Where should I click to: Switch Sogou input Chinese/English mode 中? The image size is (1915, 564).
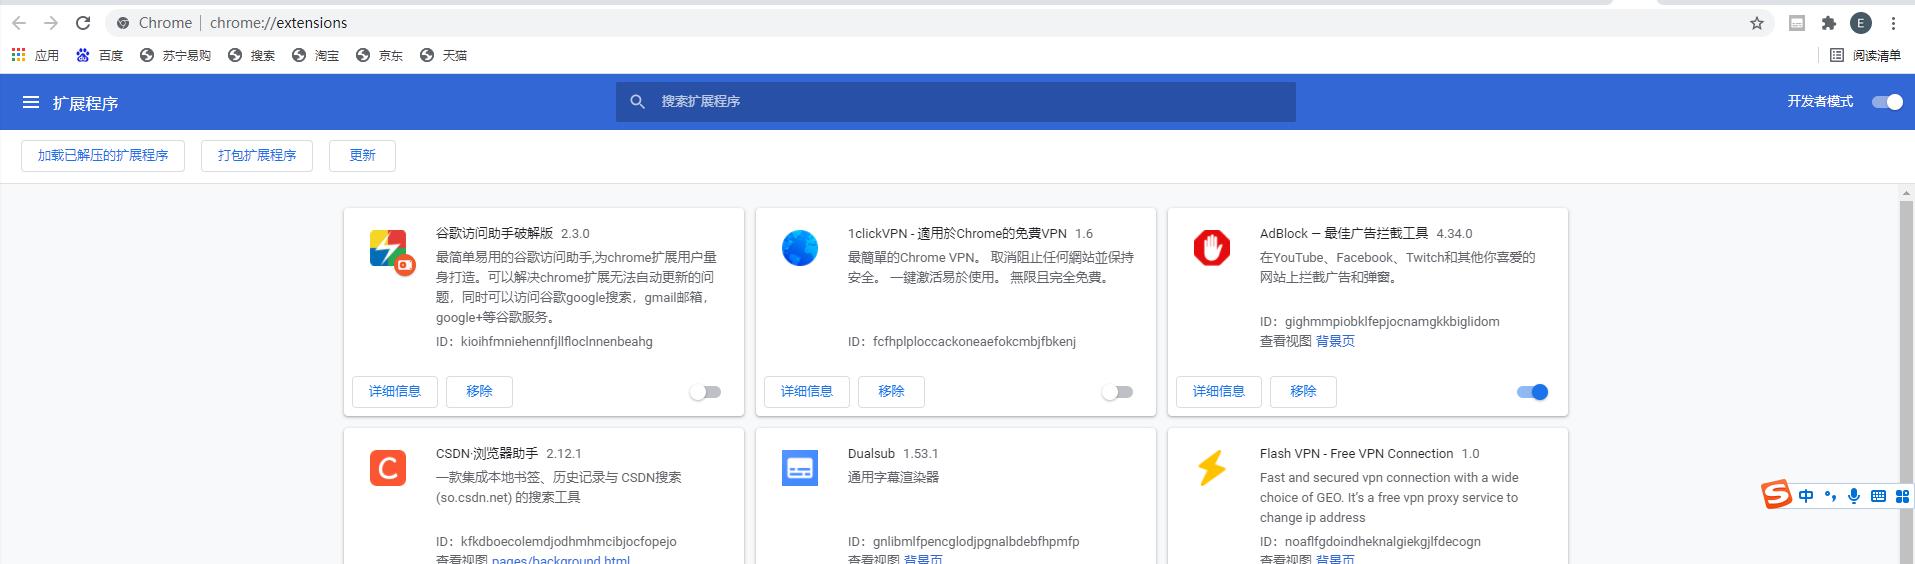point(1805,496)
